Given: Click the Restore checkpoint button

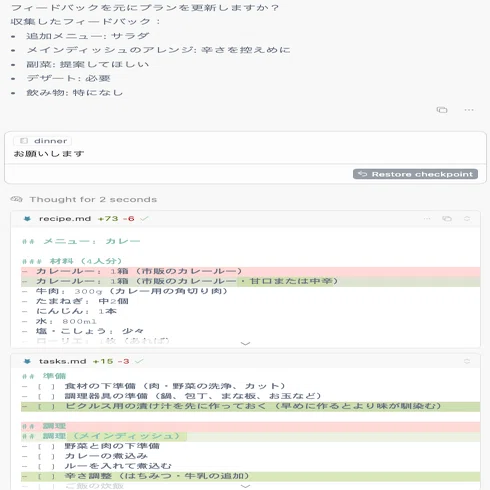Looking at the screenshot, I should (x=415, y=174).
